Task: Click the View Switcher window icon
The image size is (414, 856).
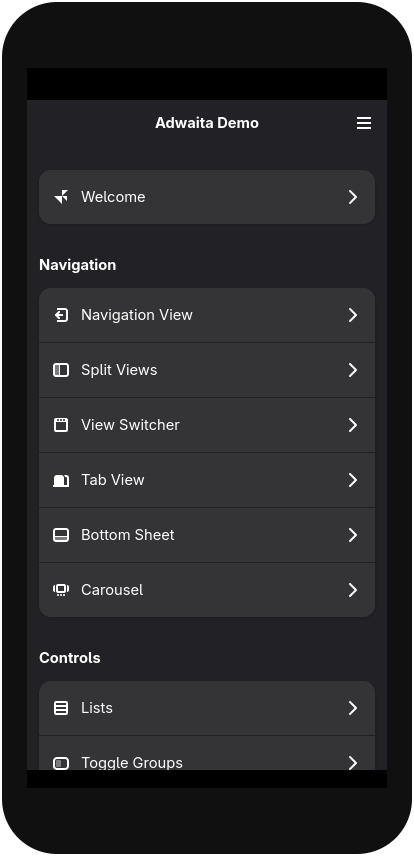Action: (61, 425)
